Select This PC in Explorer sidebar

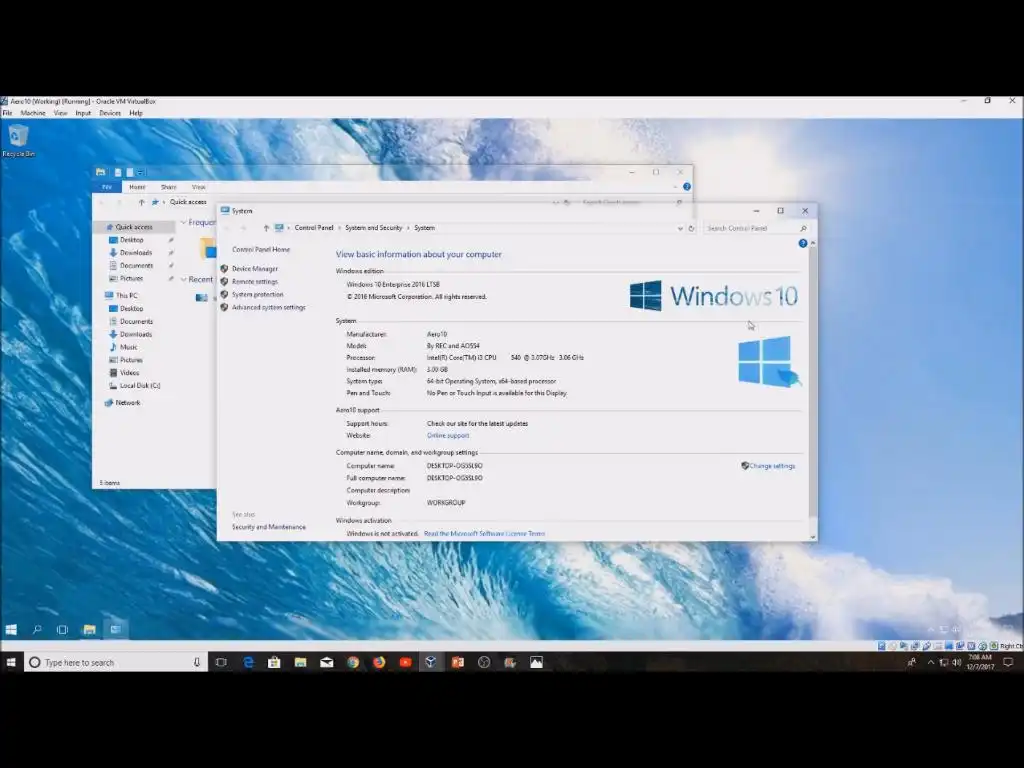click(x=126, y=295)
